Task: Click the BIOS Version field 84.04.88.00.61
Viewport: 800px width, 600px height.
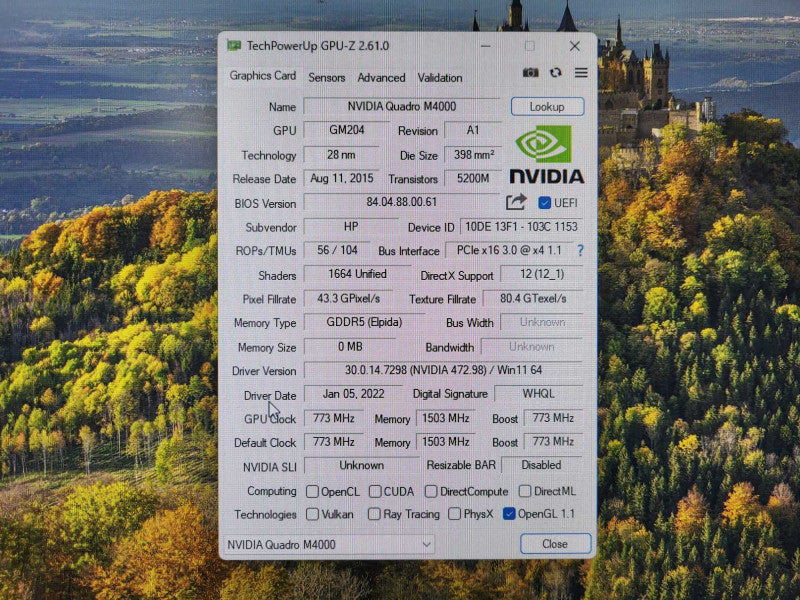Action: click(x=402, y=202)
